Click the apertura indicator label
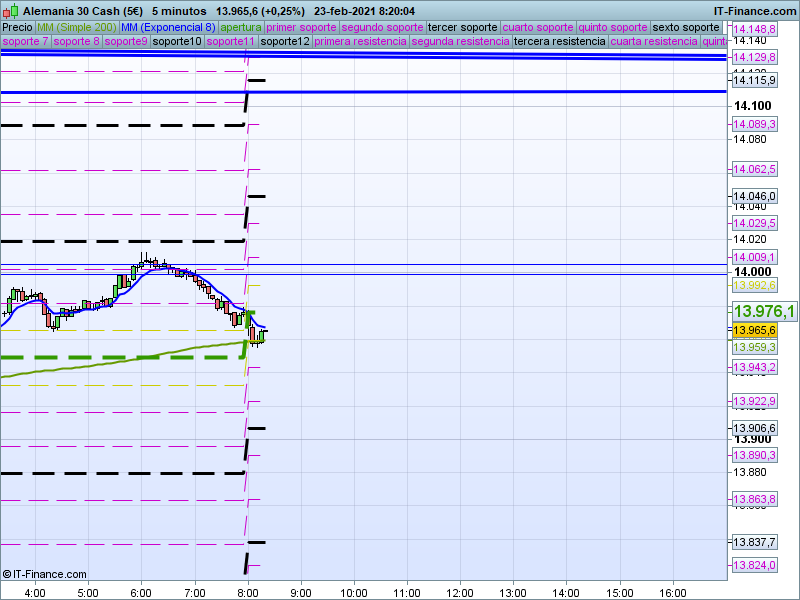 coord(240,27)
